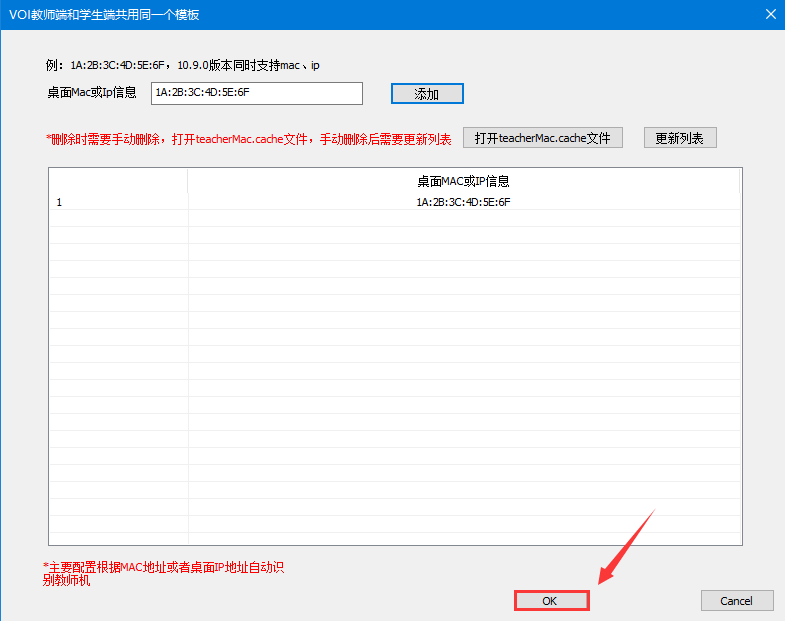This screenshot has height=621, width=785.
Task: Click the divider at the MAC column's right edge
Action: pyautogui.click(x=740, y=181)
